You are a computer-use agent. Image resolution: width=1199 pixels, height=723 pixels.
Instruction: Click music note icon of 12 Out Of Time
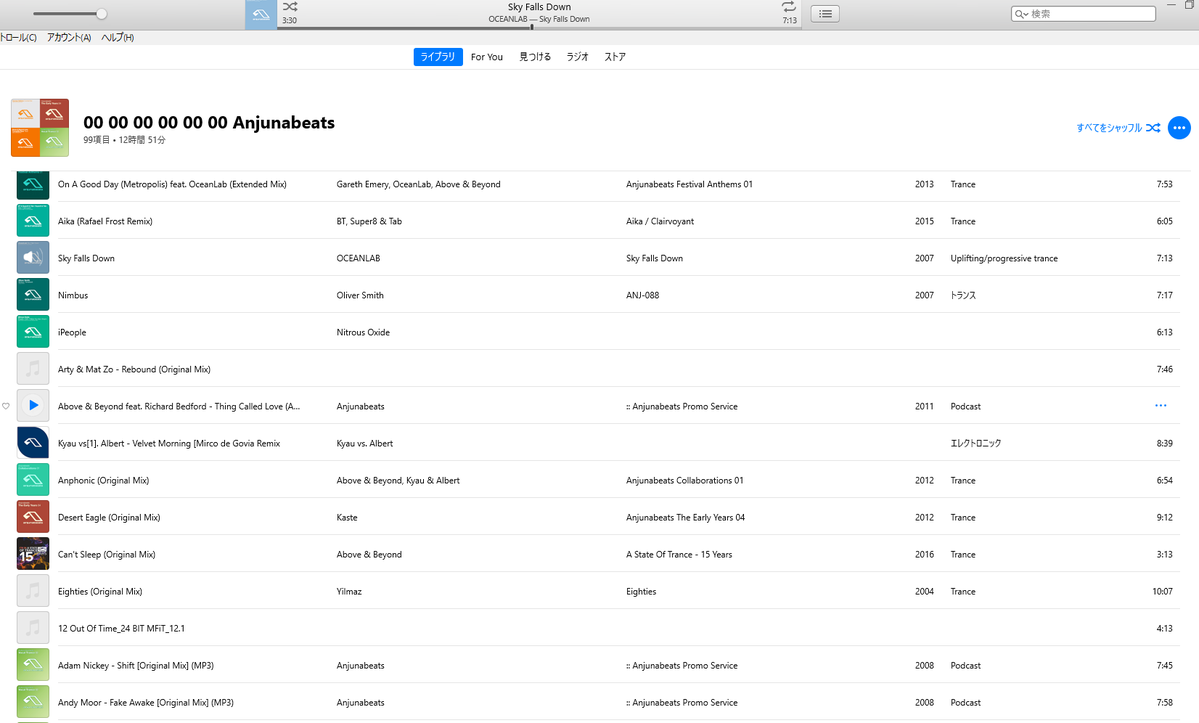(33, 628)
